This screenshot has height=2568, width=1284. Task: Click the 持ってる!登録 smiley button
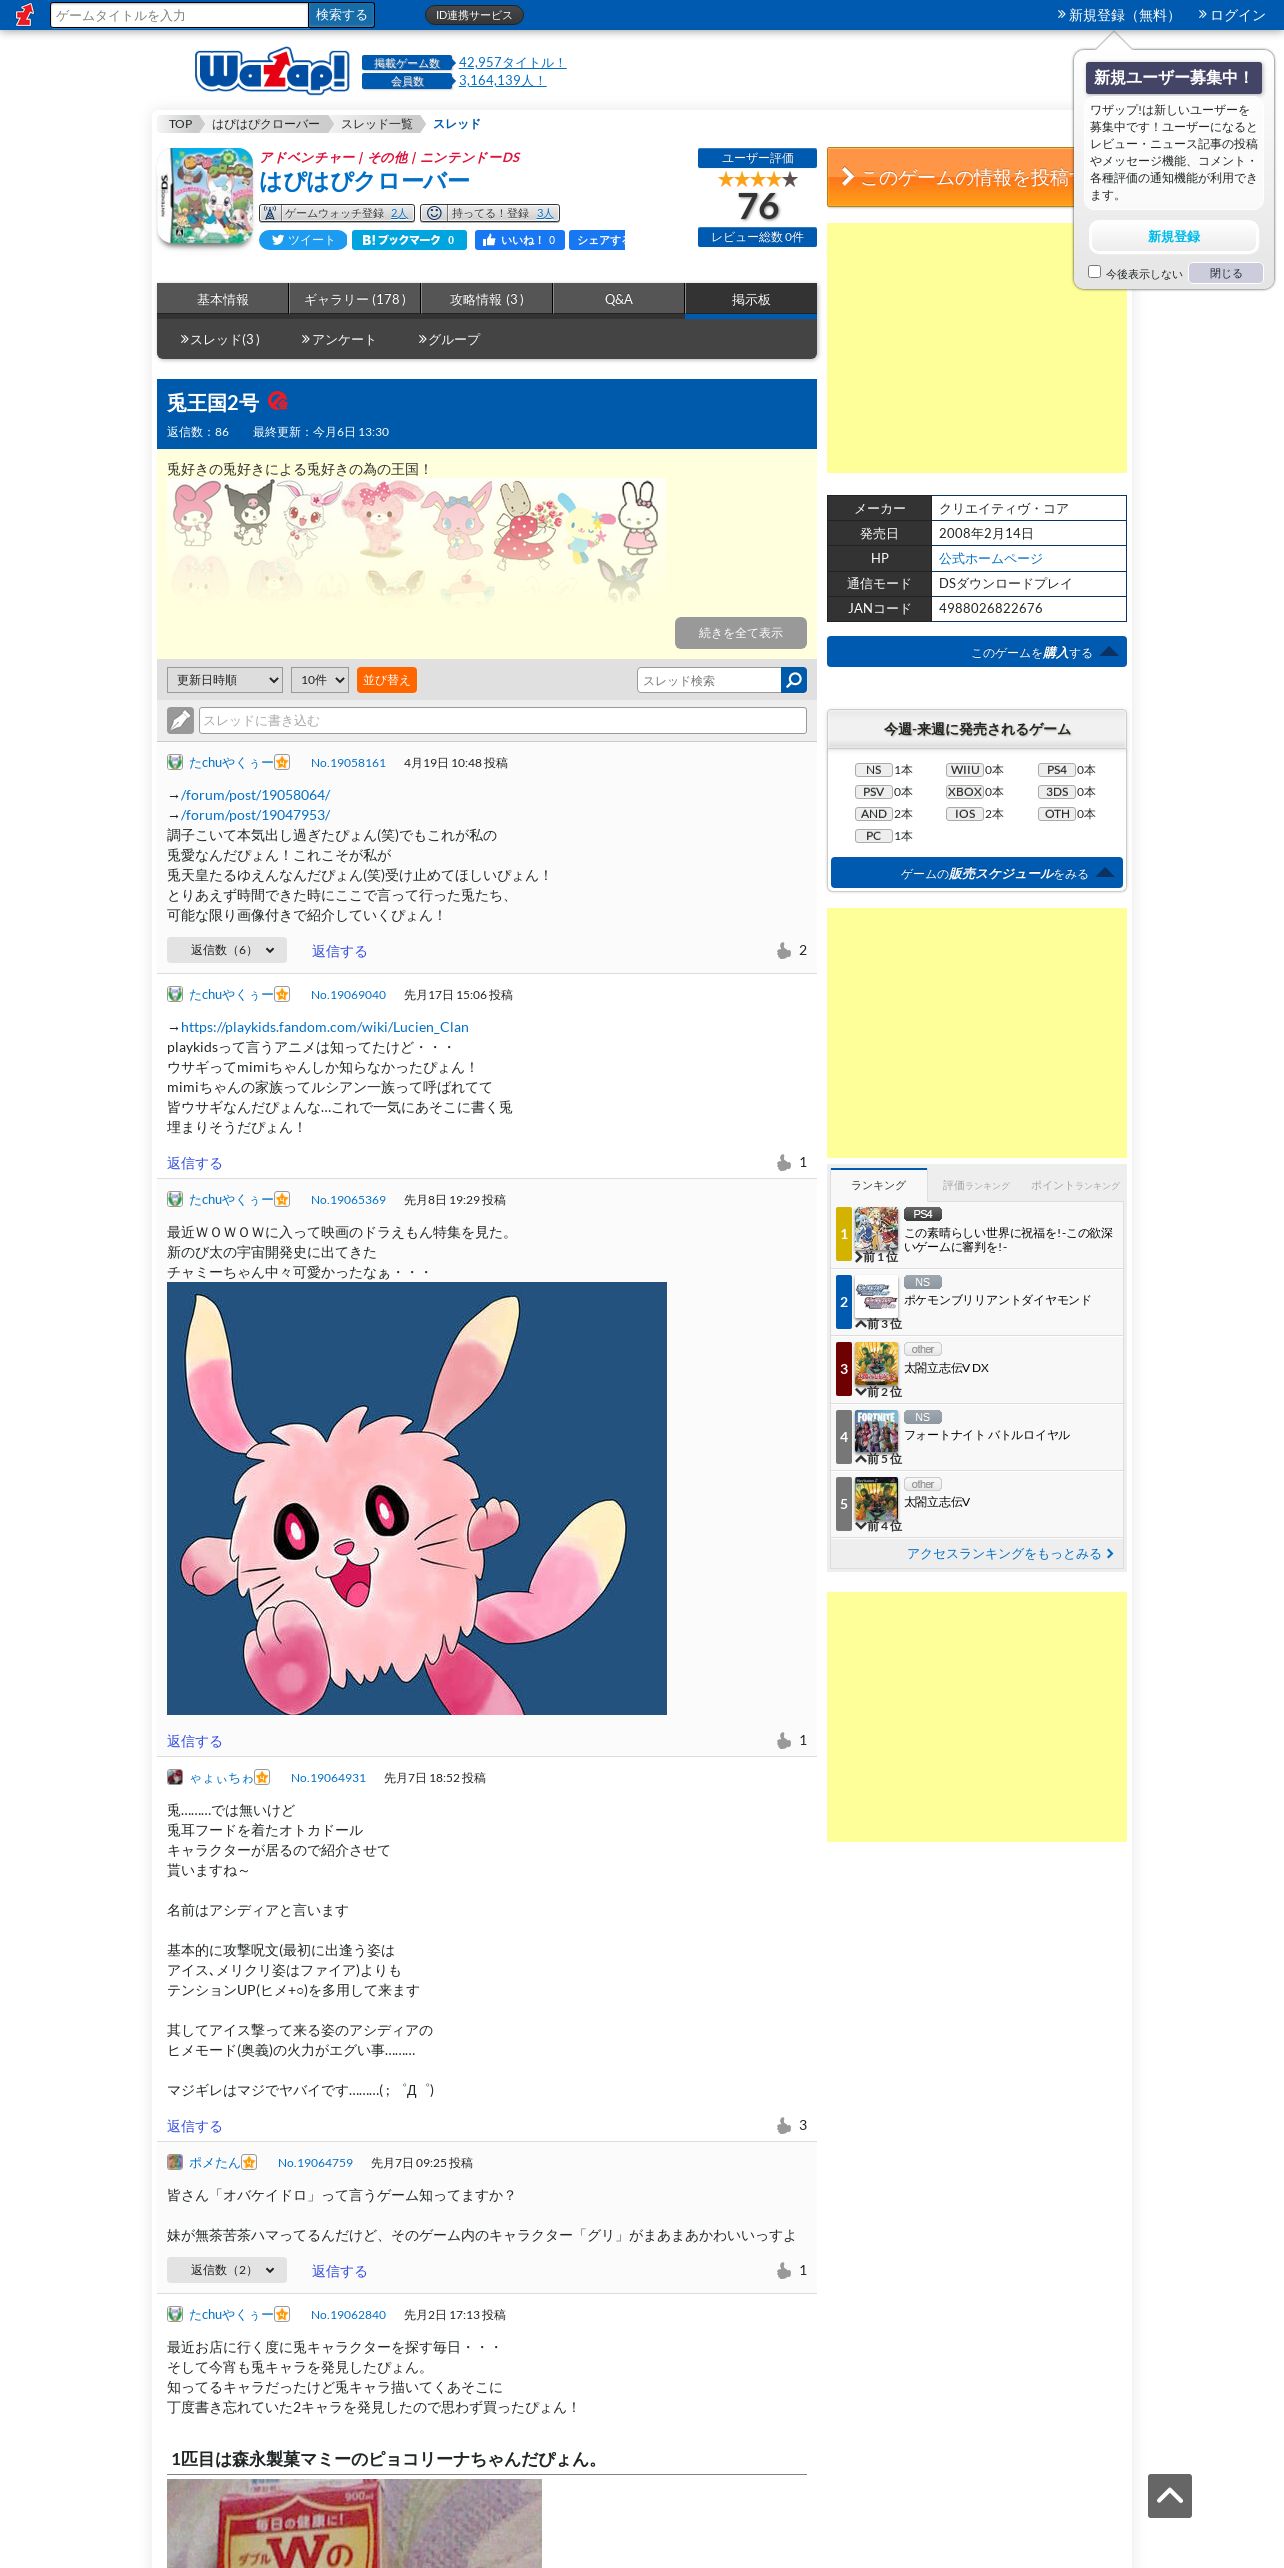point(490,213)
